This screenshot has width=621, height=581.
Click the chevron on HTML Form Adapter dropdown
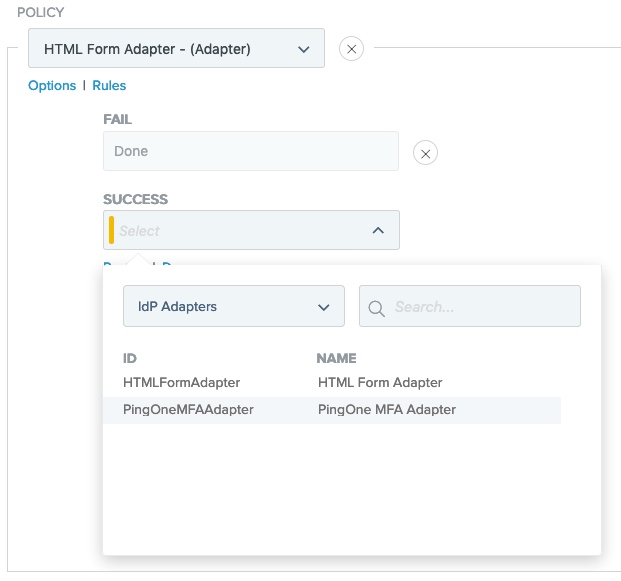pyautogui.click(x=303, y=48)
